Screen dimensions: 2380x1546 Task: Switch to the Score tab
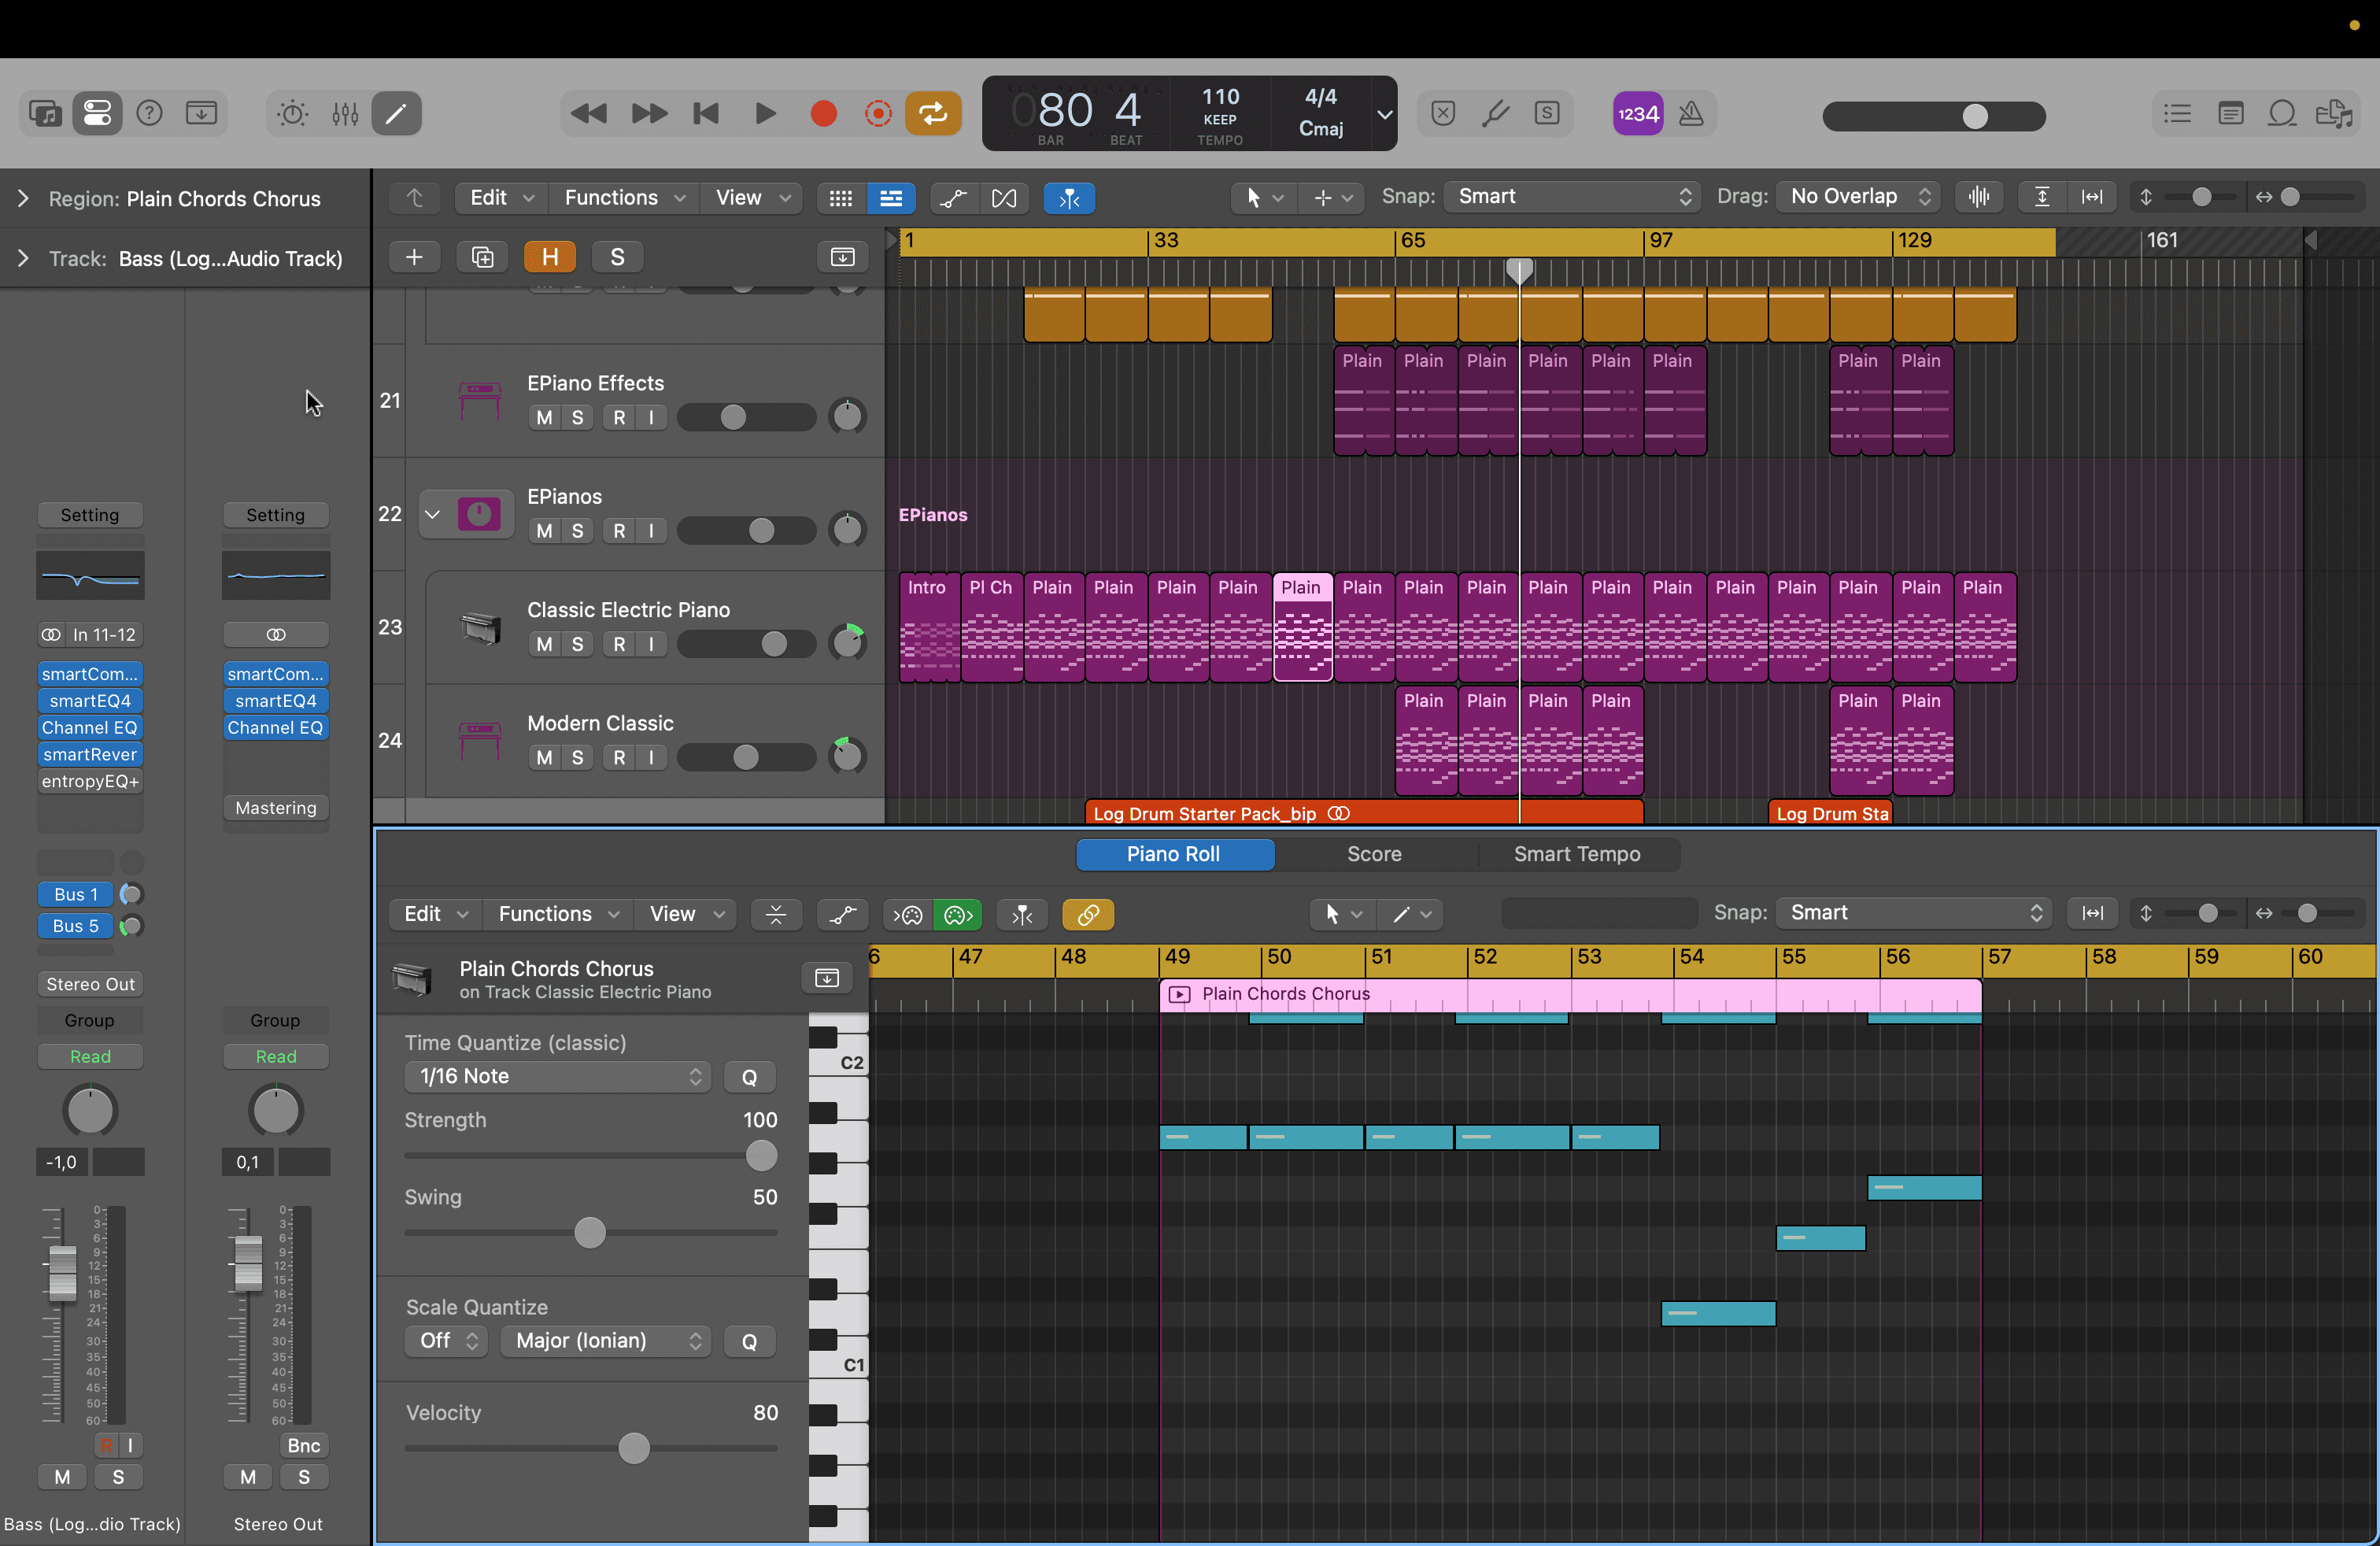click(x=1374, y=854)
